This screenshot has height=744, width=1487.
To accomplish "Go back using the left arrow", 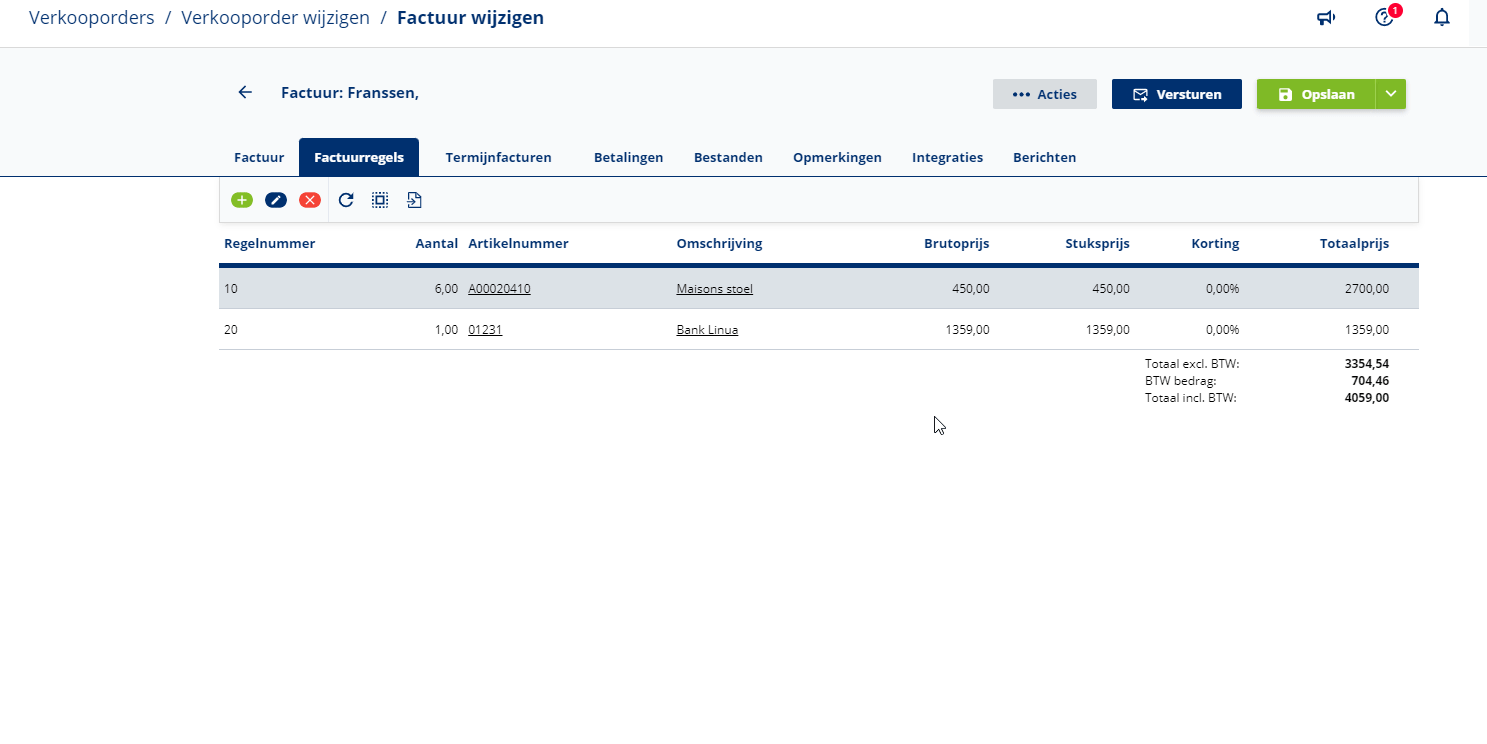I will coord(245,93).
